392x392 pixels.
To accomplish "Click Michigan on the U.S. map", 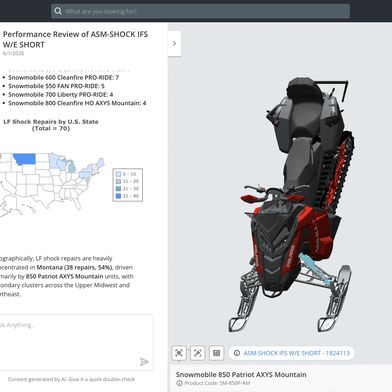I will tap(71, 166).
